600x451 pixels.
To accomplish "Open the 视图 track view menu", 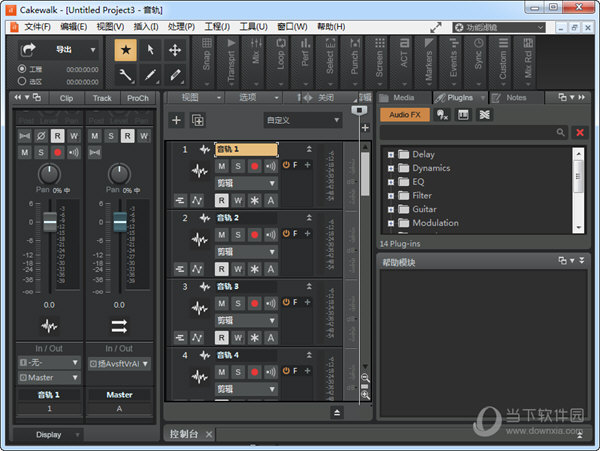I will [x=196, y=98].
